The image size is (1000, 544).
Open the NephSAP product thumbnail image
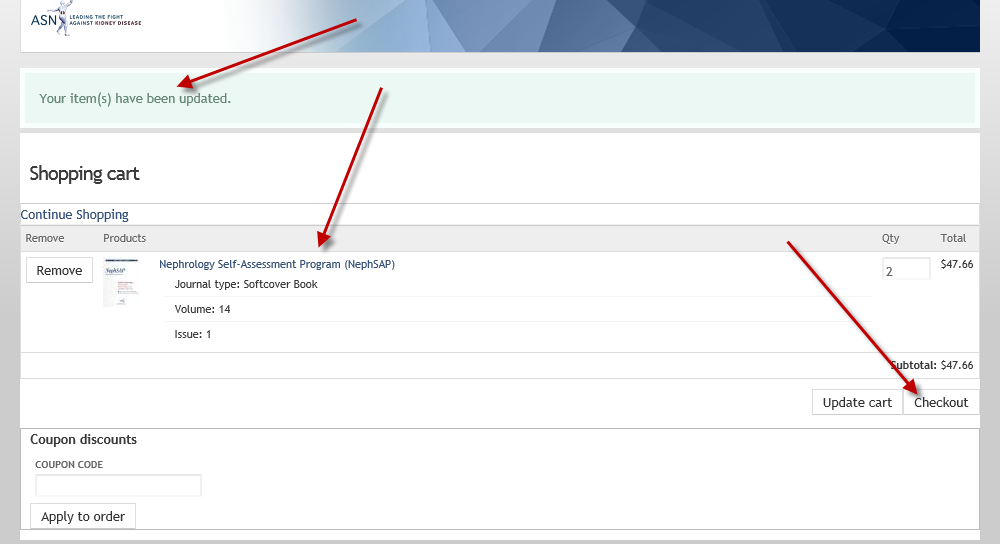coord(122,282)
